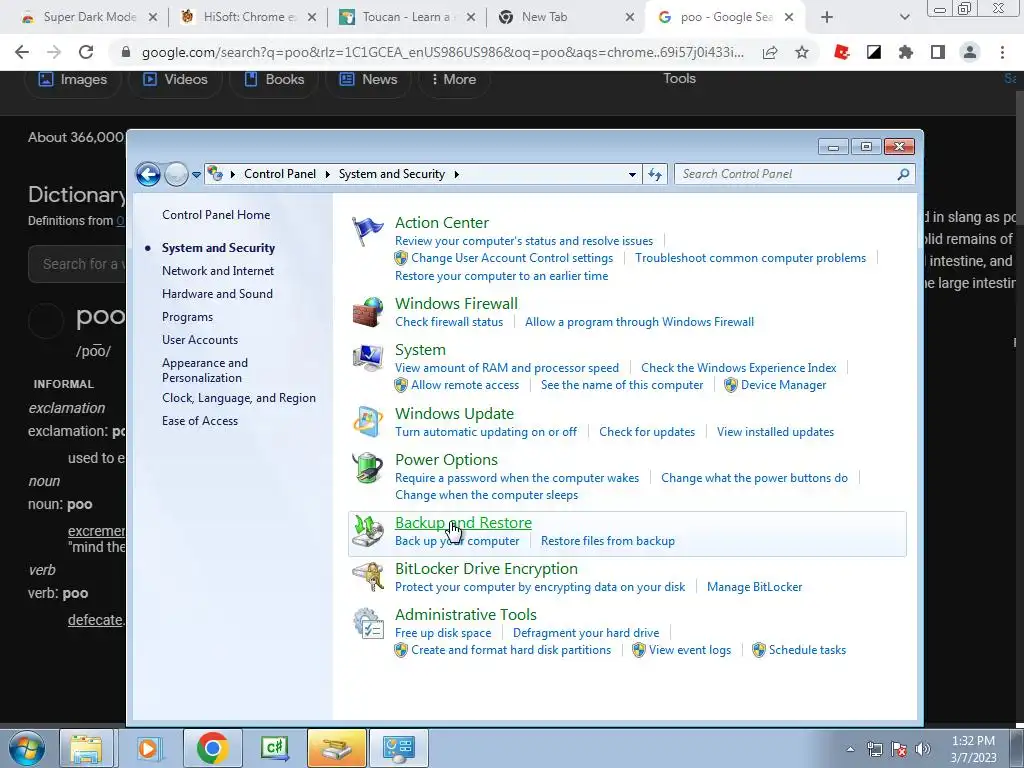1024x768 pixels.
Task: Click the Chrome taskbar icon
Action: [x=212, y=748]
